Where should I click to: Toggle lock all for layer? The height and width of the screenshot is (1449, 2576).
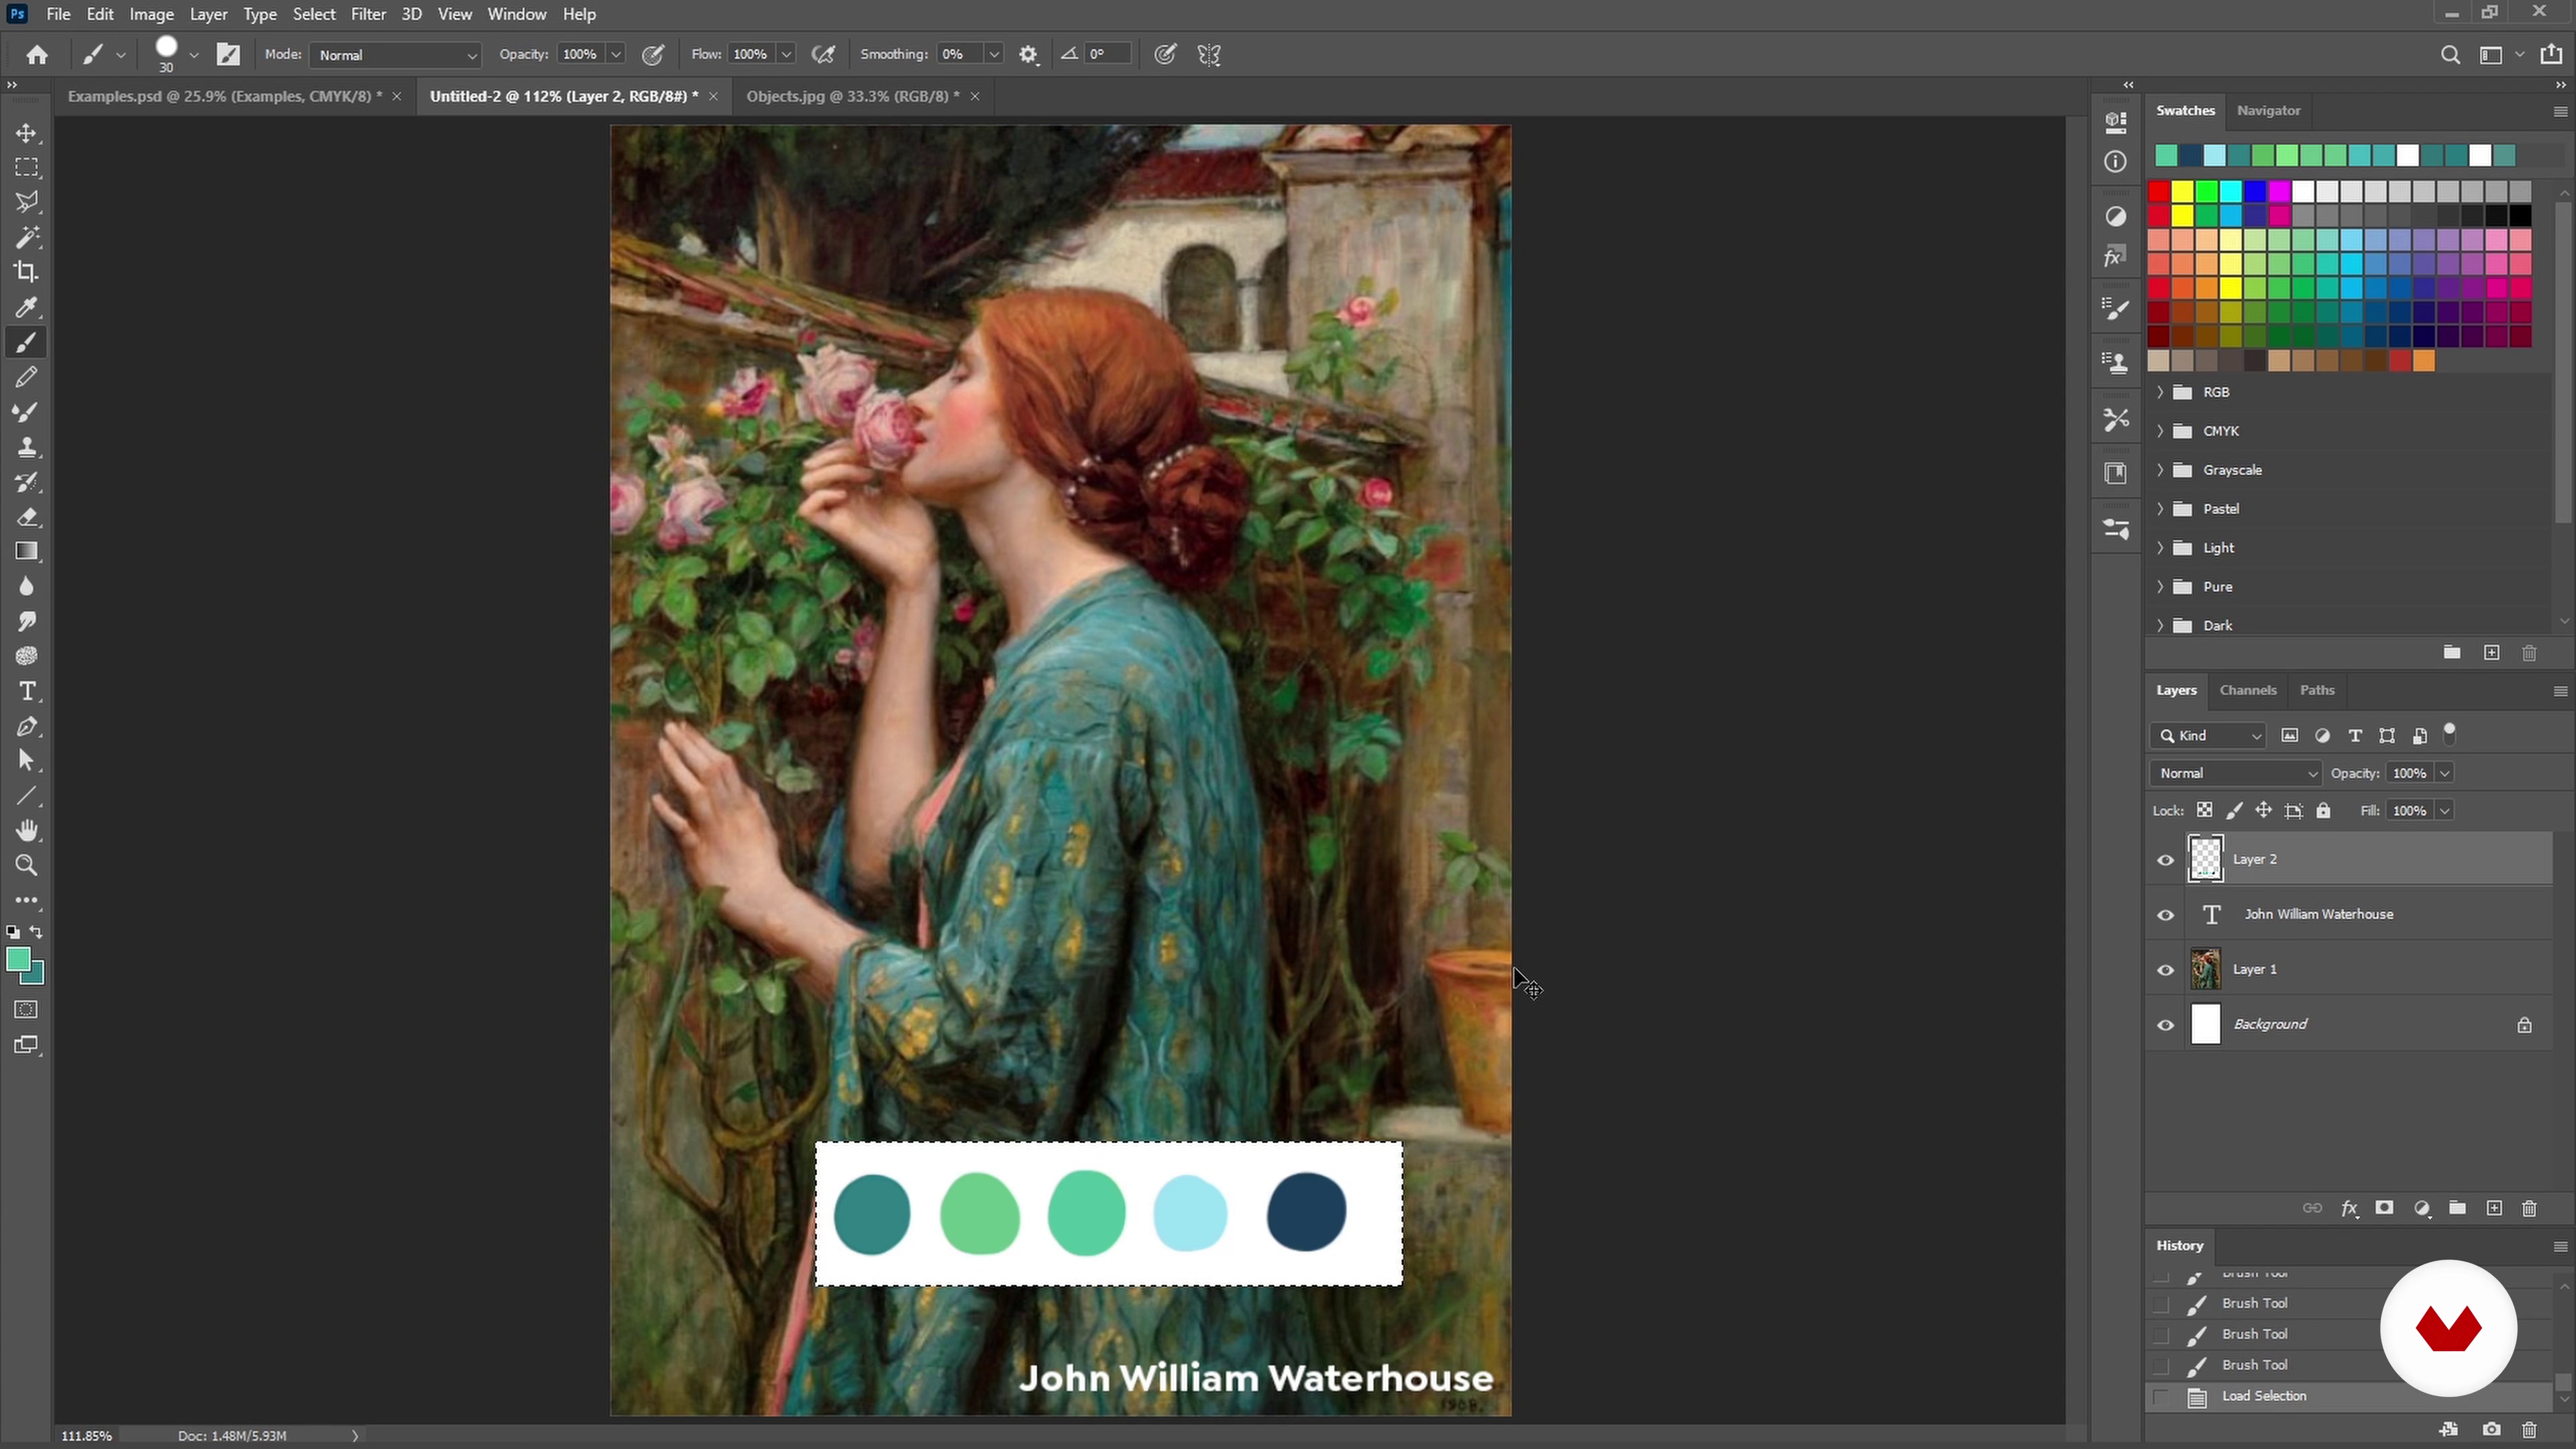(2324, 811)
